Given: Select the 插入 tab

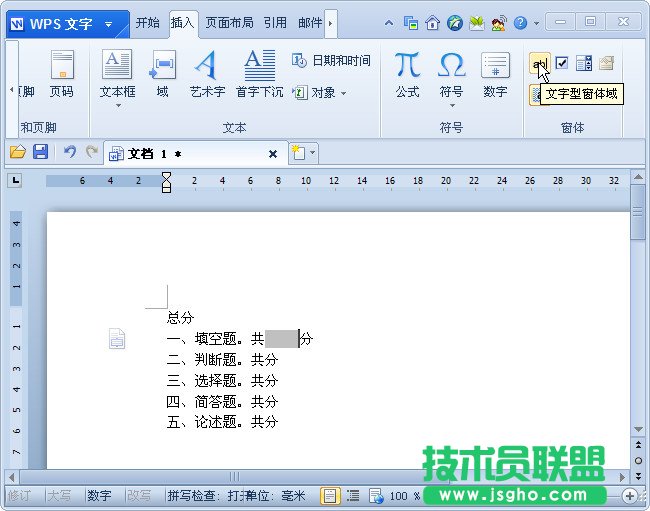Looking at the screenshot, I should tap(182, 22).
